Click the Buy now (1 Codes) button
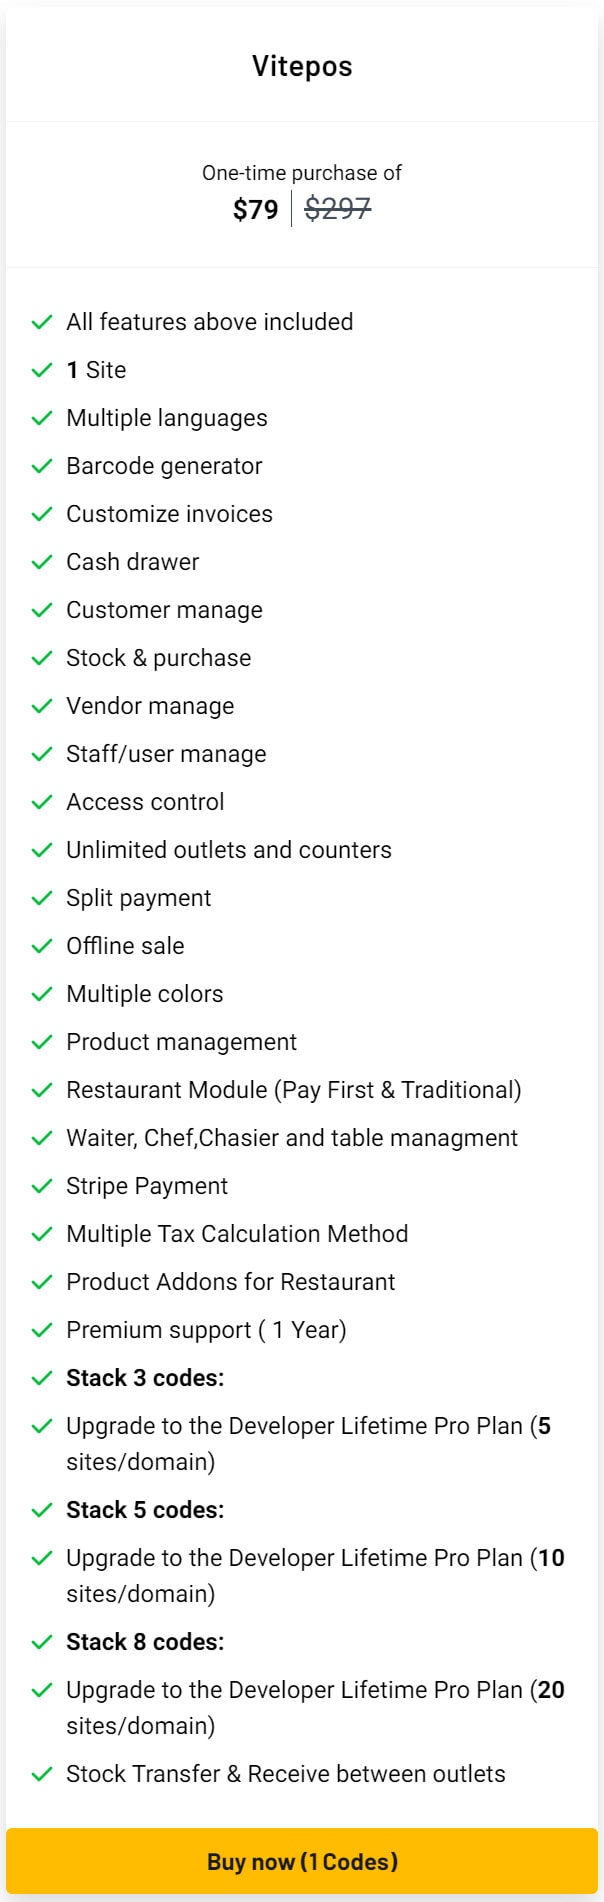 302,1861
